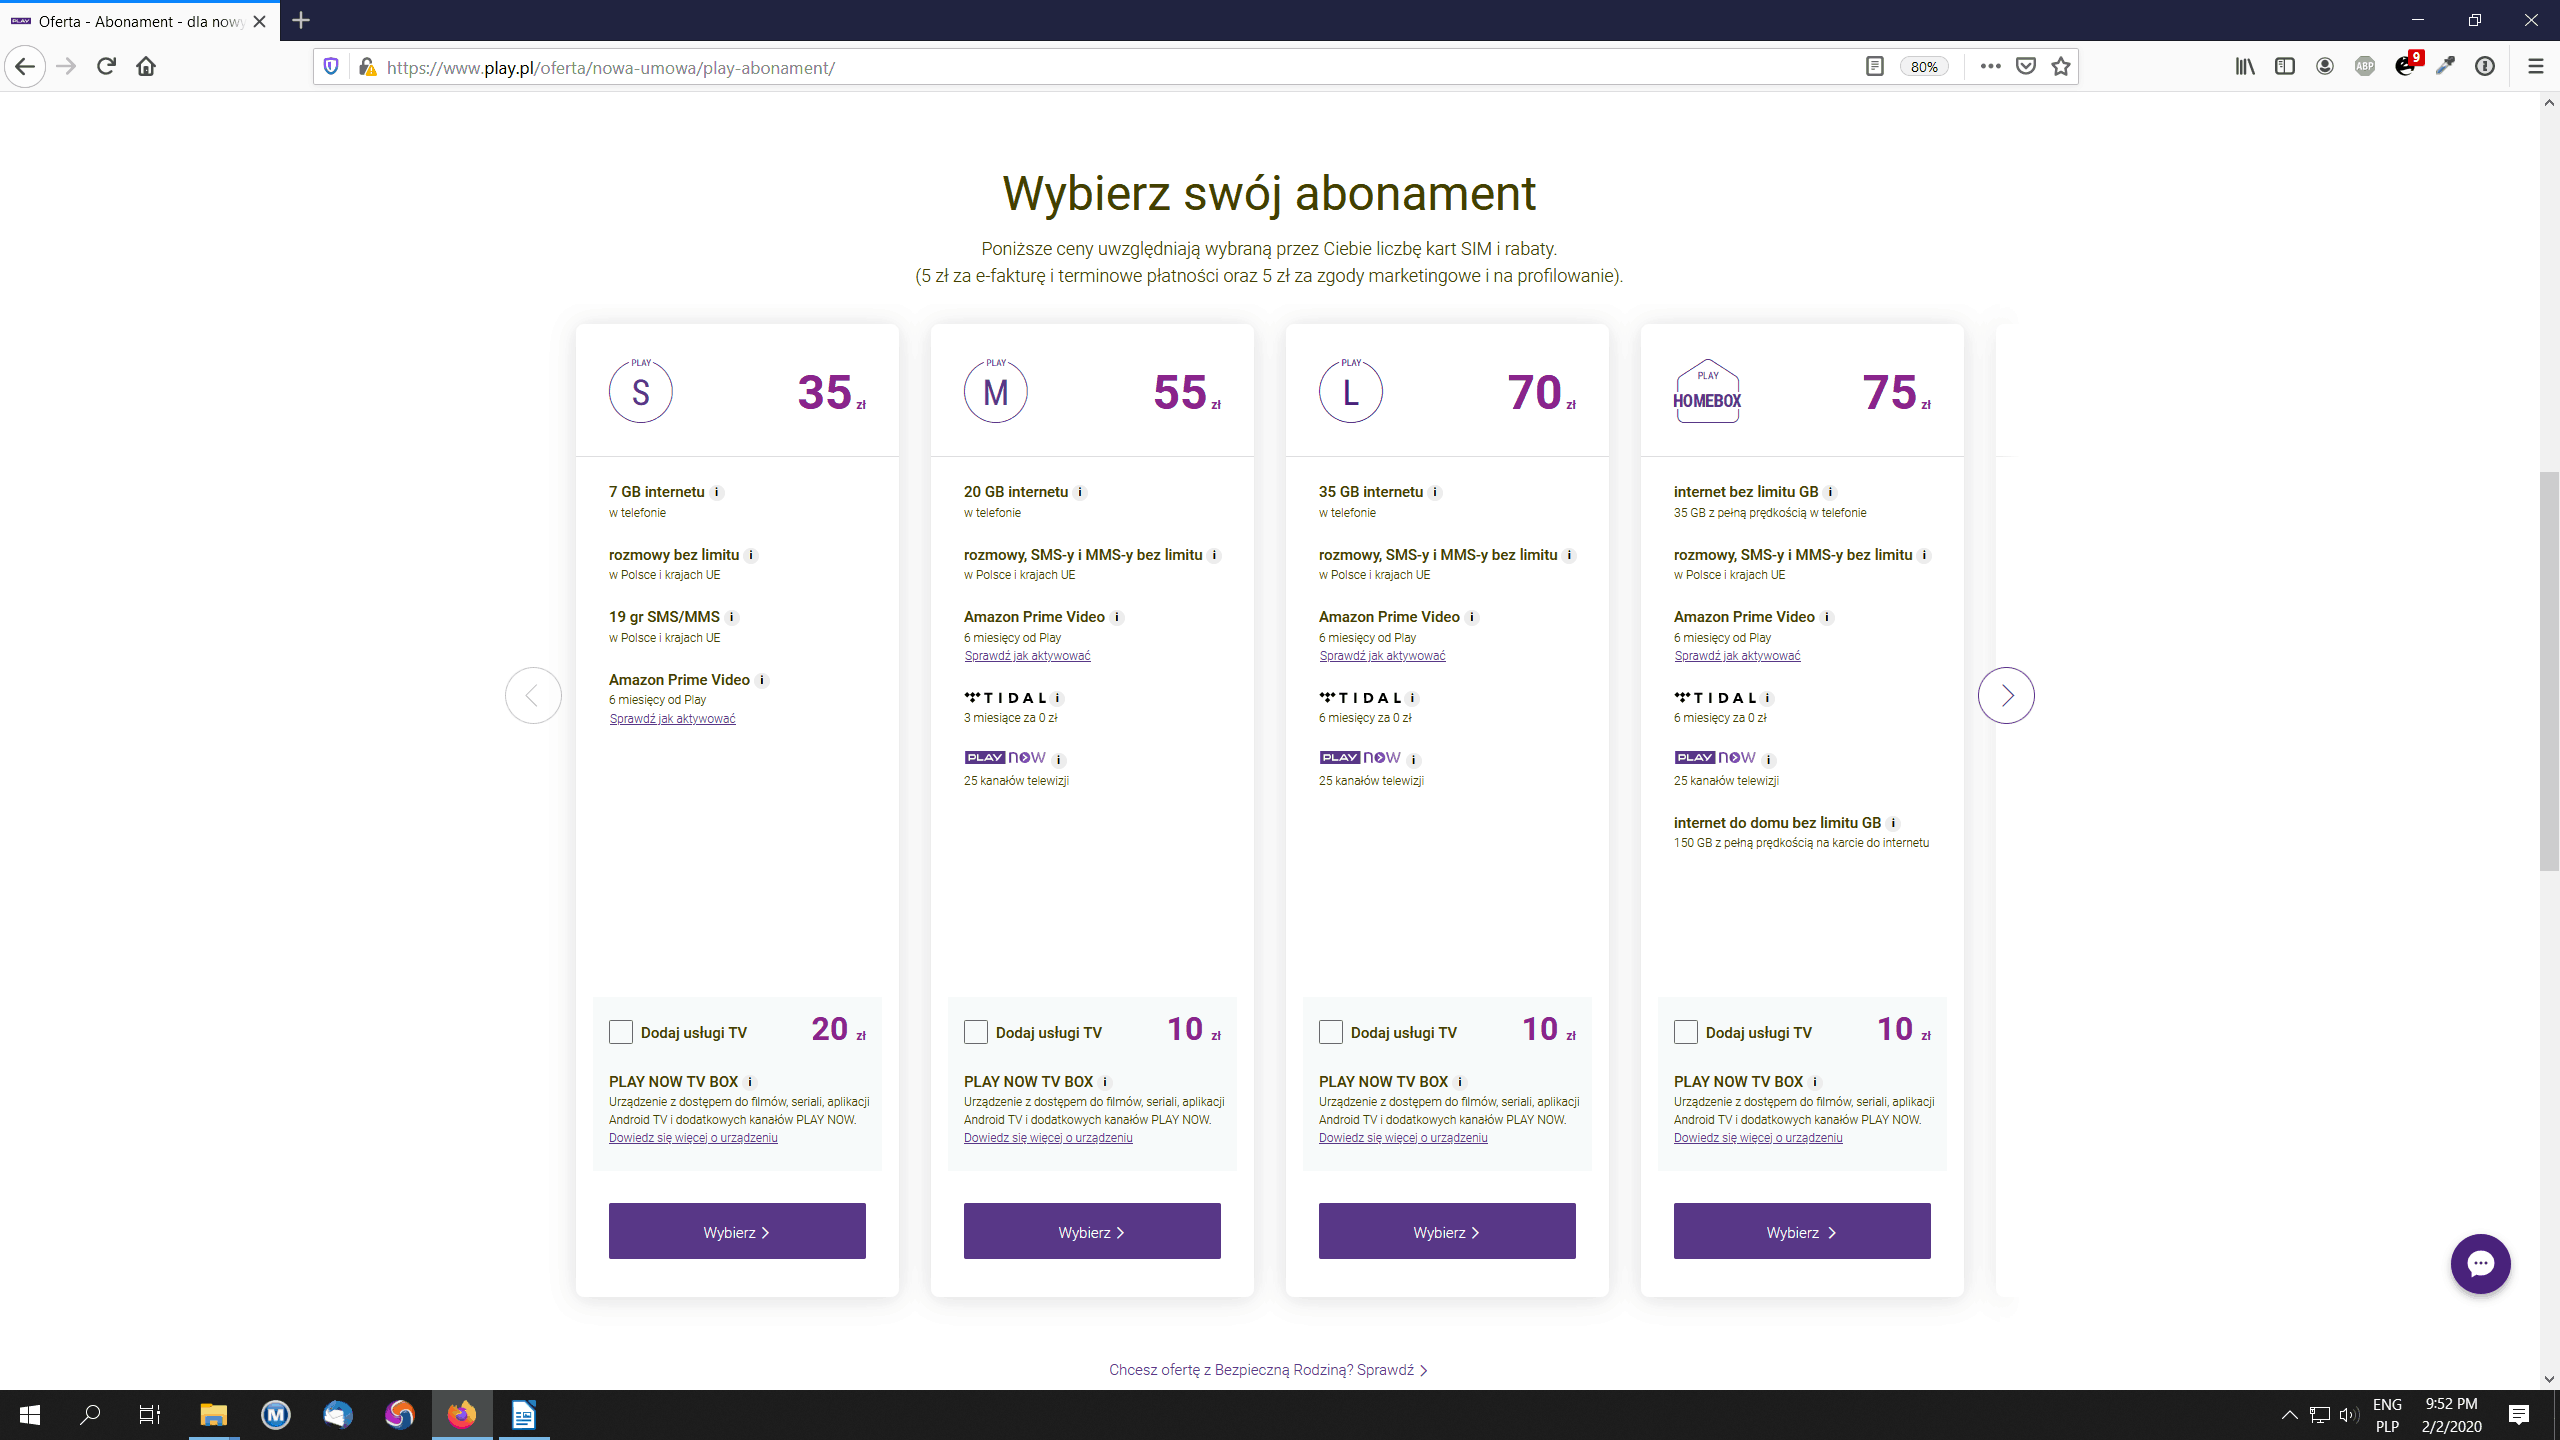Open Sprawdź jak aktywować in Play L plan
This screenshot has width=2560, height=1440.
(x=1382, y=656)
